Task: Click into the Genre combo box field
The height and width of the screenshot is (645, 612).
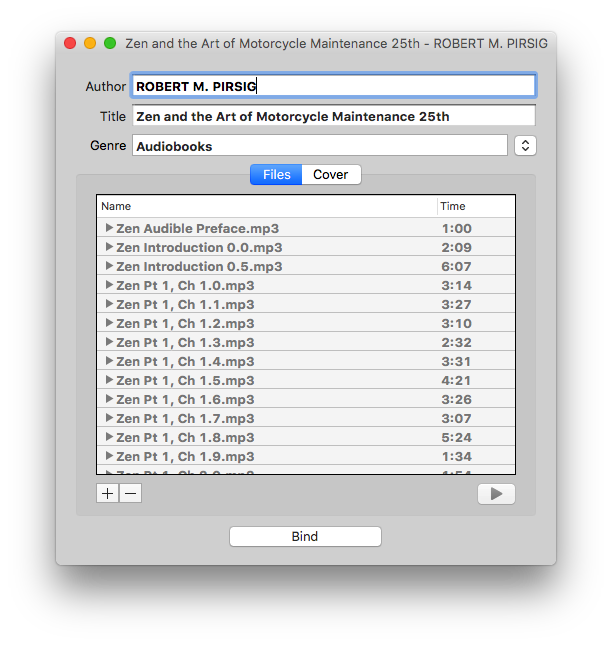Action: click(320, 146)
